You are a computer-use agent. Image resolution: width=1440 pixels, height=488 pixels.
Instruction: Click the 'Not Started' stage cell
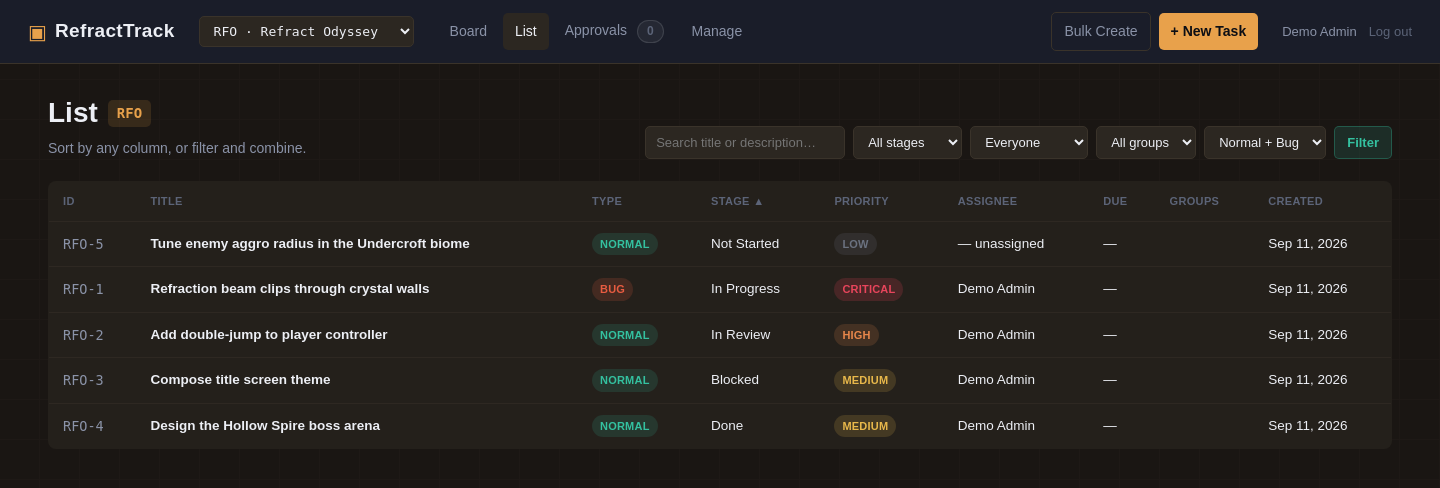click(745, 243)
